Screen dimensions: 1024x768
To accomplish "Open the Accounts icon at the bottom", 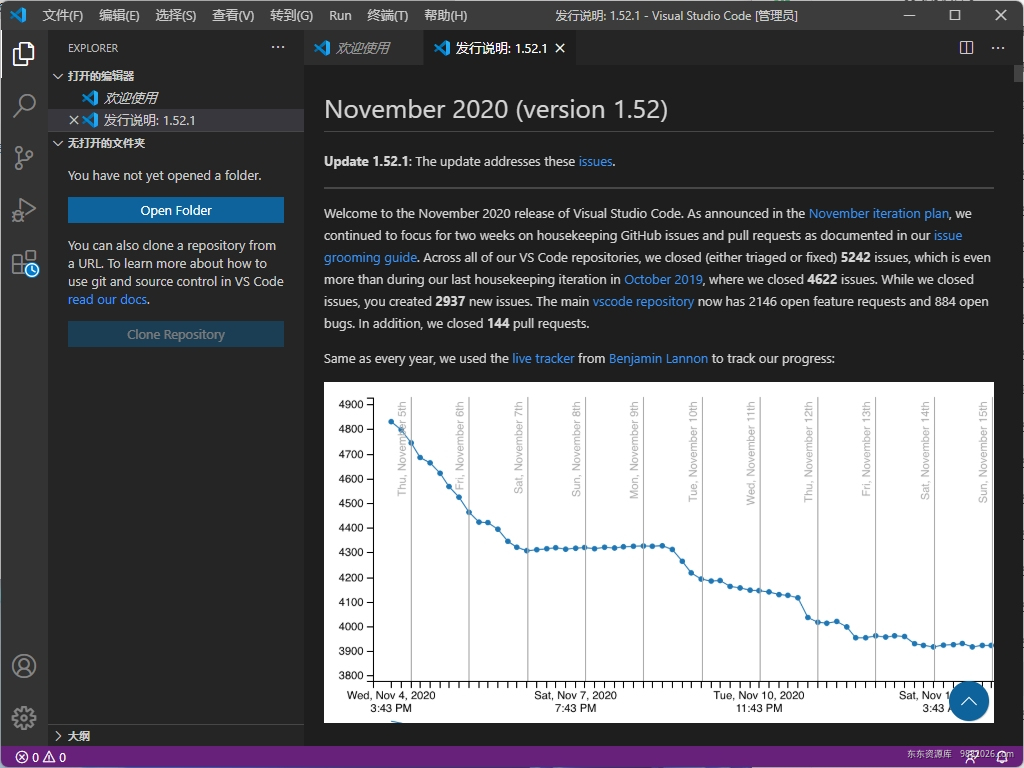I will pyautogui.click(x=24, y=665).
